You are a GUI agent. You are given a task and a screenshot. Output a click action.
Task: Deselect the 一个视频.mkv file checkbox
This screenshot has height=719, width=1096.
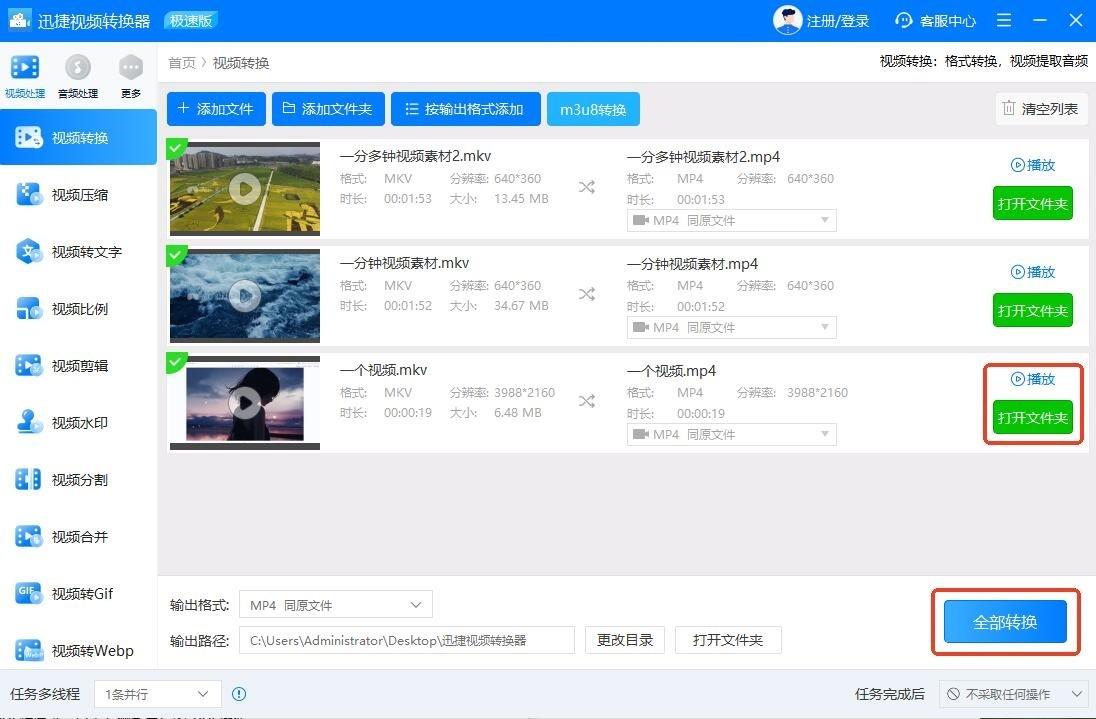point(177,362)
